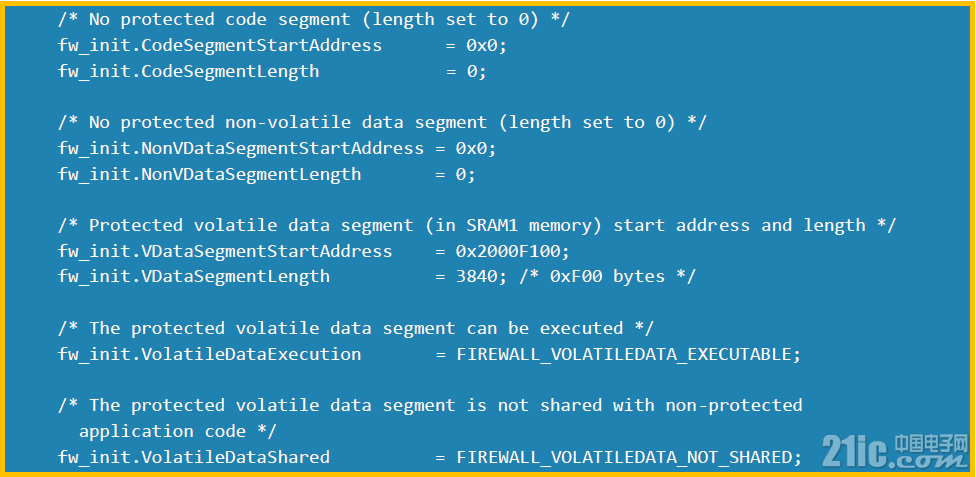Click the fw_init.NonVDataSegmentLength line
Screen dimensions: 976x477
[267, 174]
